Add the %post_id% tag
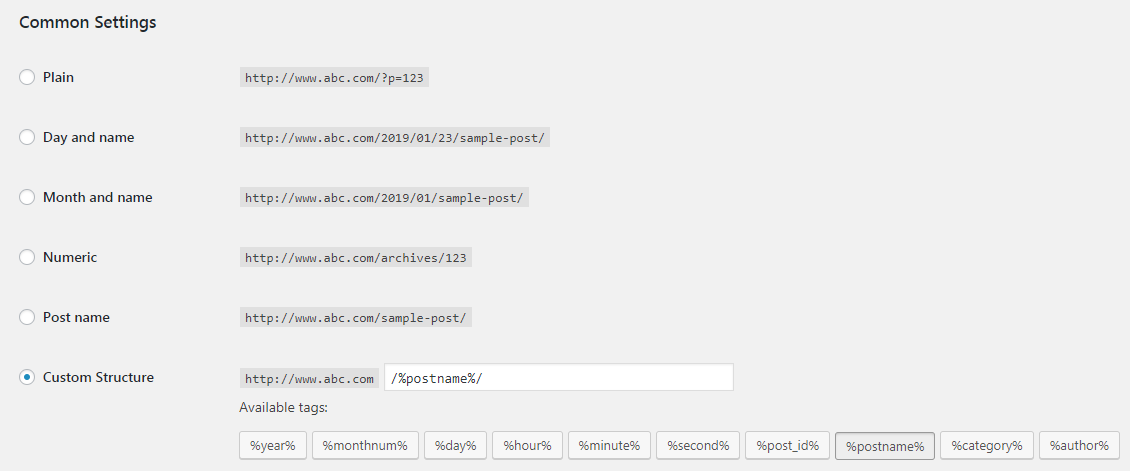 click(x=788, y=446)
